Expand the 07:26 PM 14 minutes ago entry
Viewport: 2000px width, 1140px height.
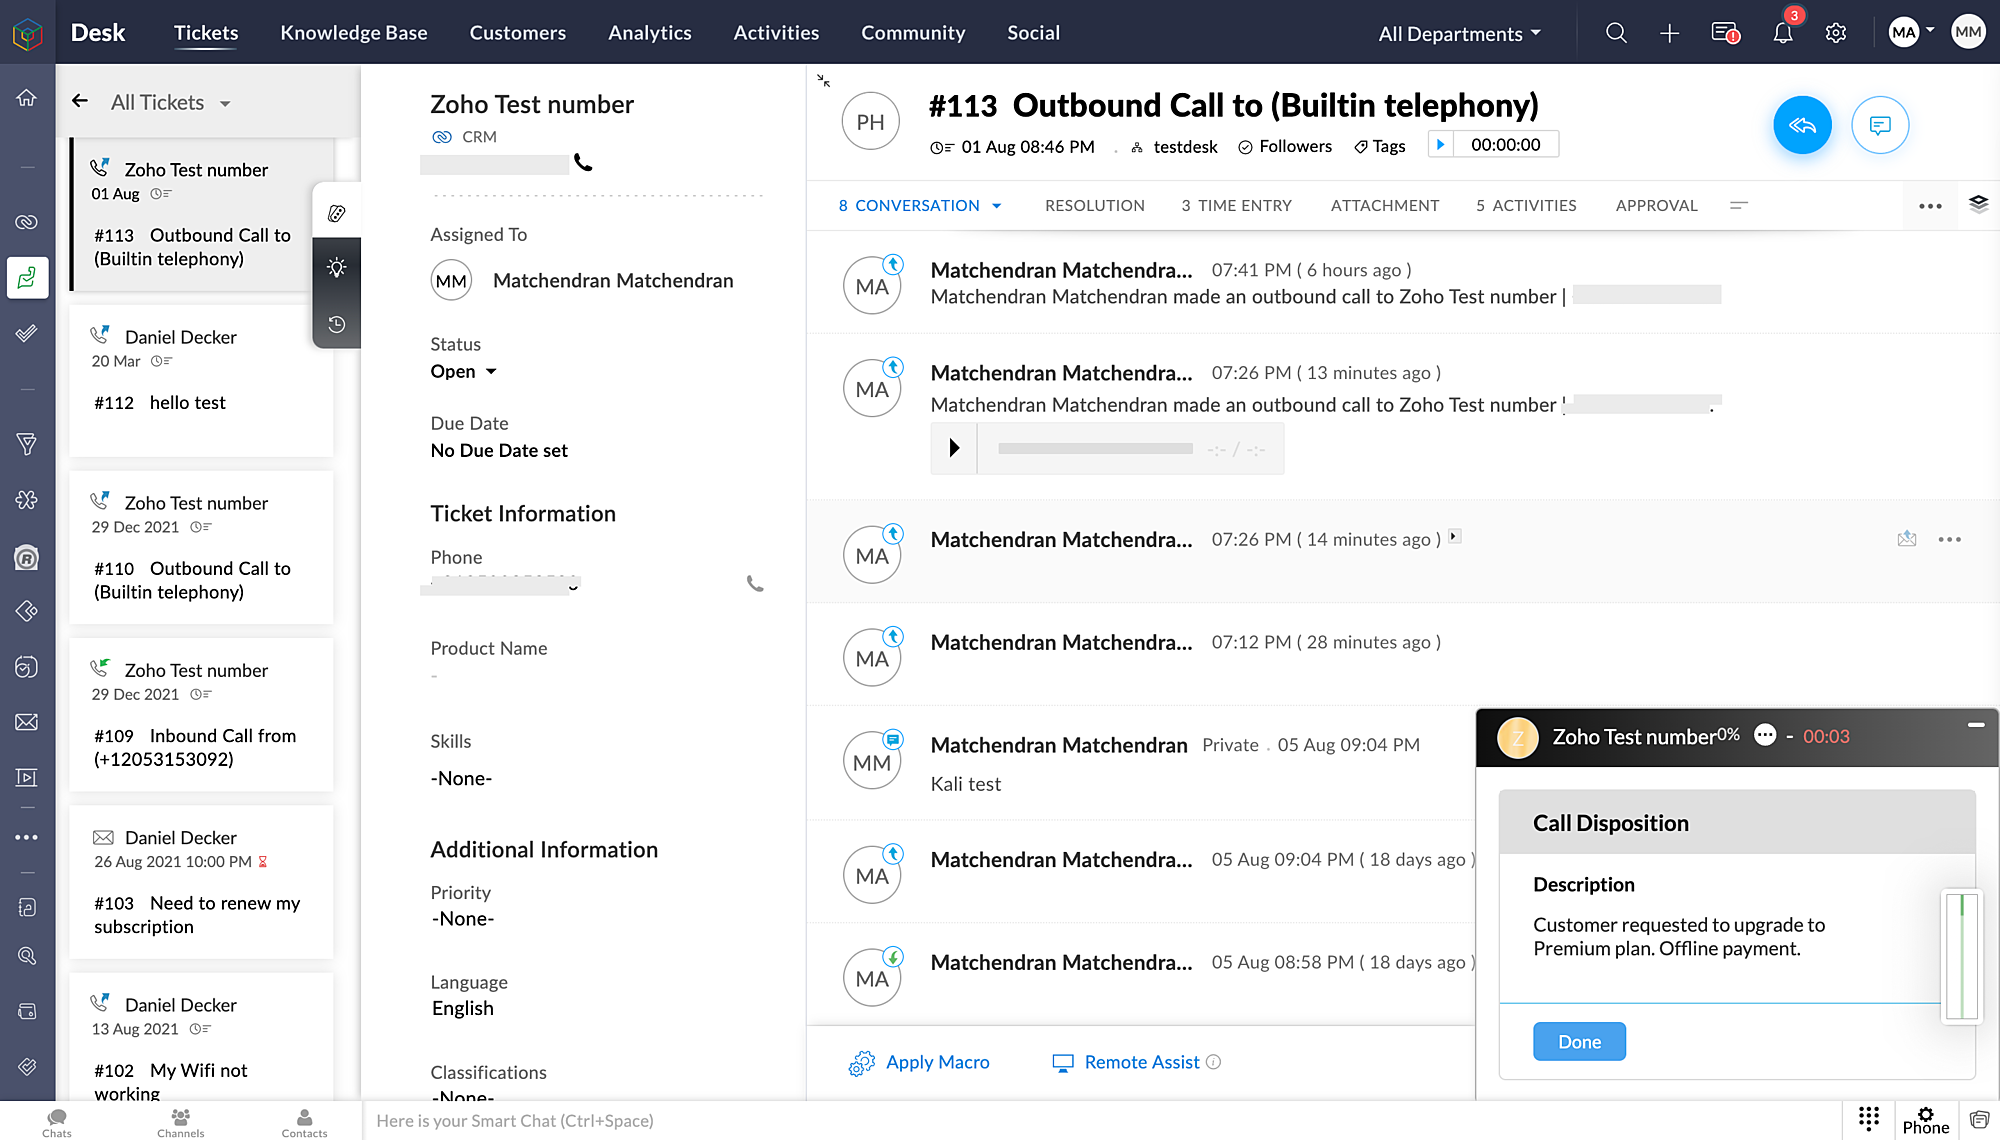pyautogui.click(x=1455, y=537)
